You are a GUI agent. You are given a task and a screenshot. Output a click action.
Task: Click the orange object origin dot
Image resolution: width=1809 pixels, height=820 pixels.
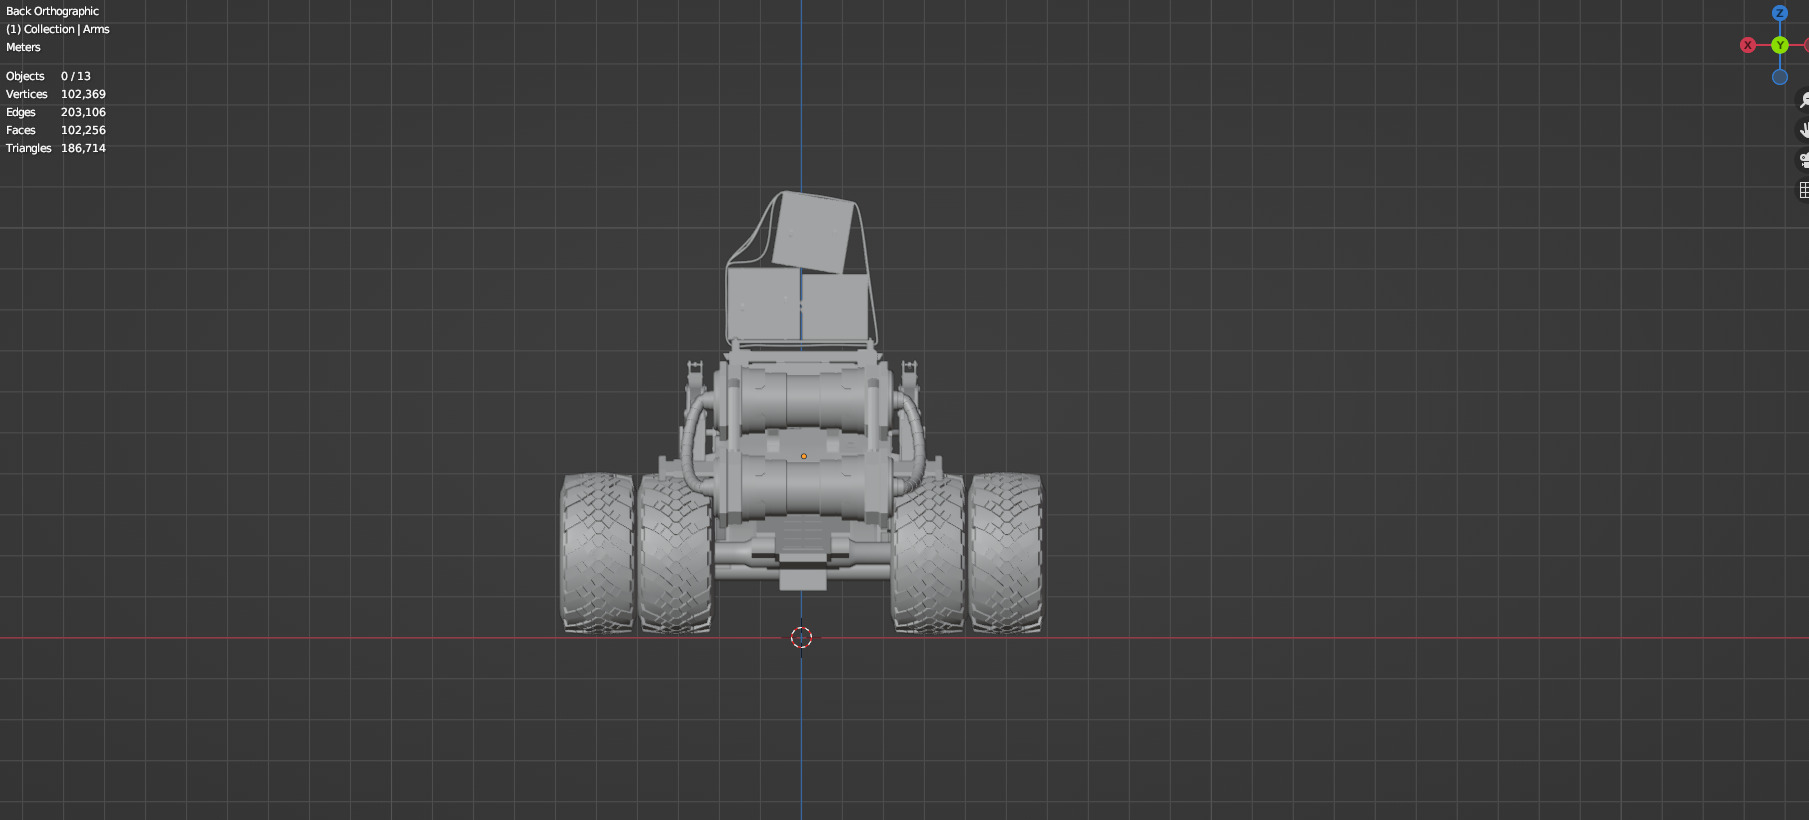804,456
